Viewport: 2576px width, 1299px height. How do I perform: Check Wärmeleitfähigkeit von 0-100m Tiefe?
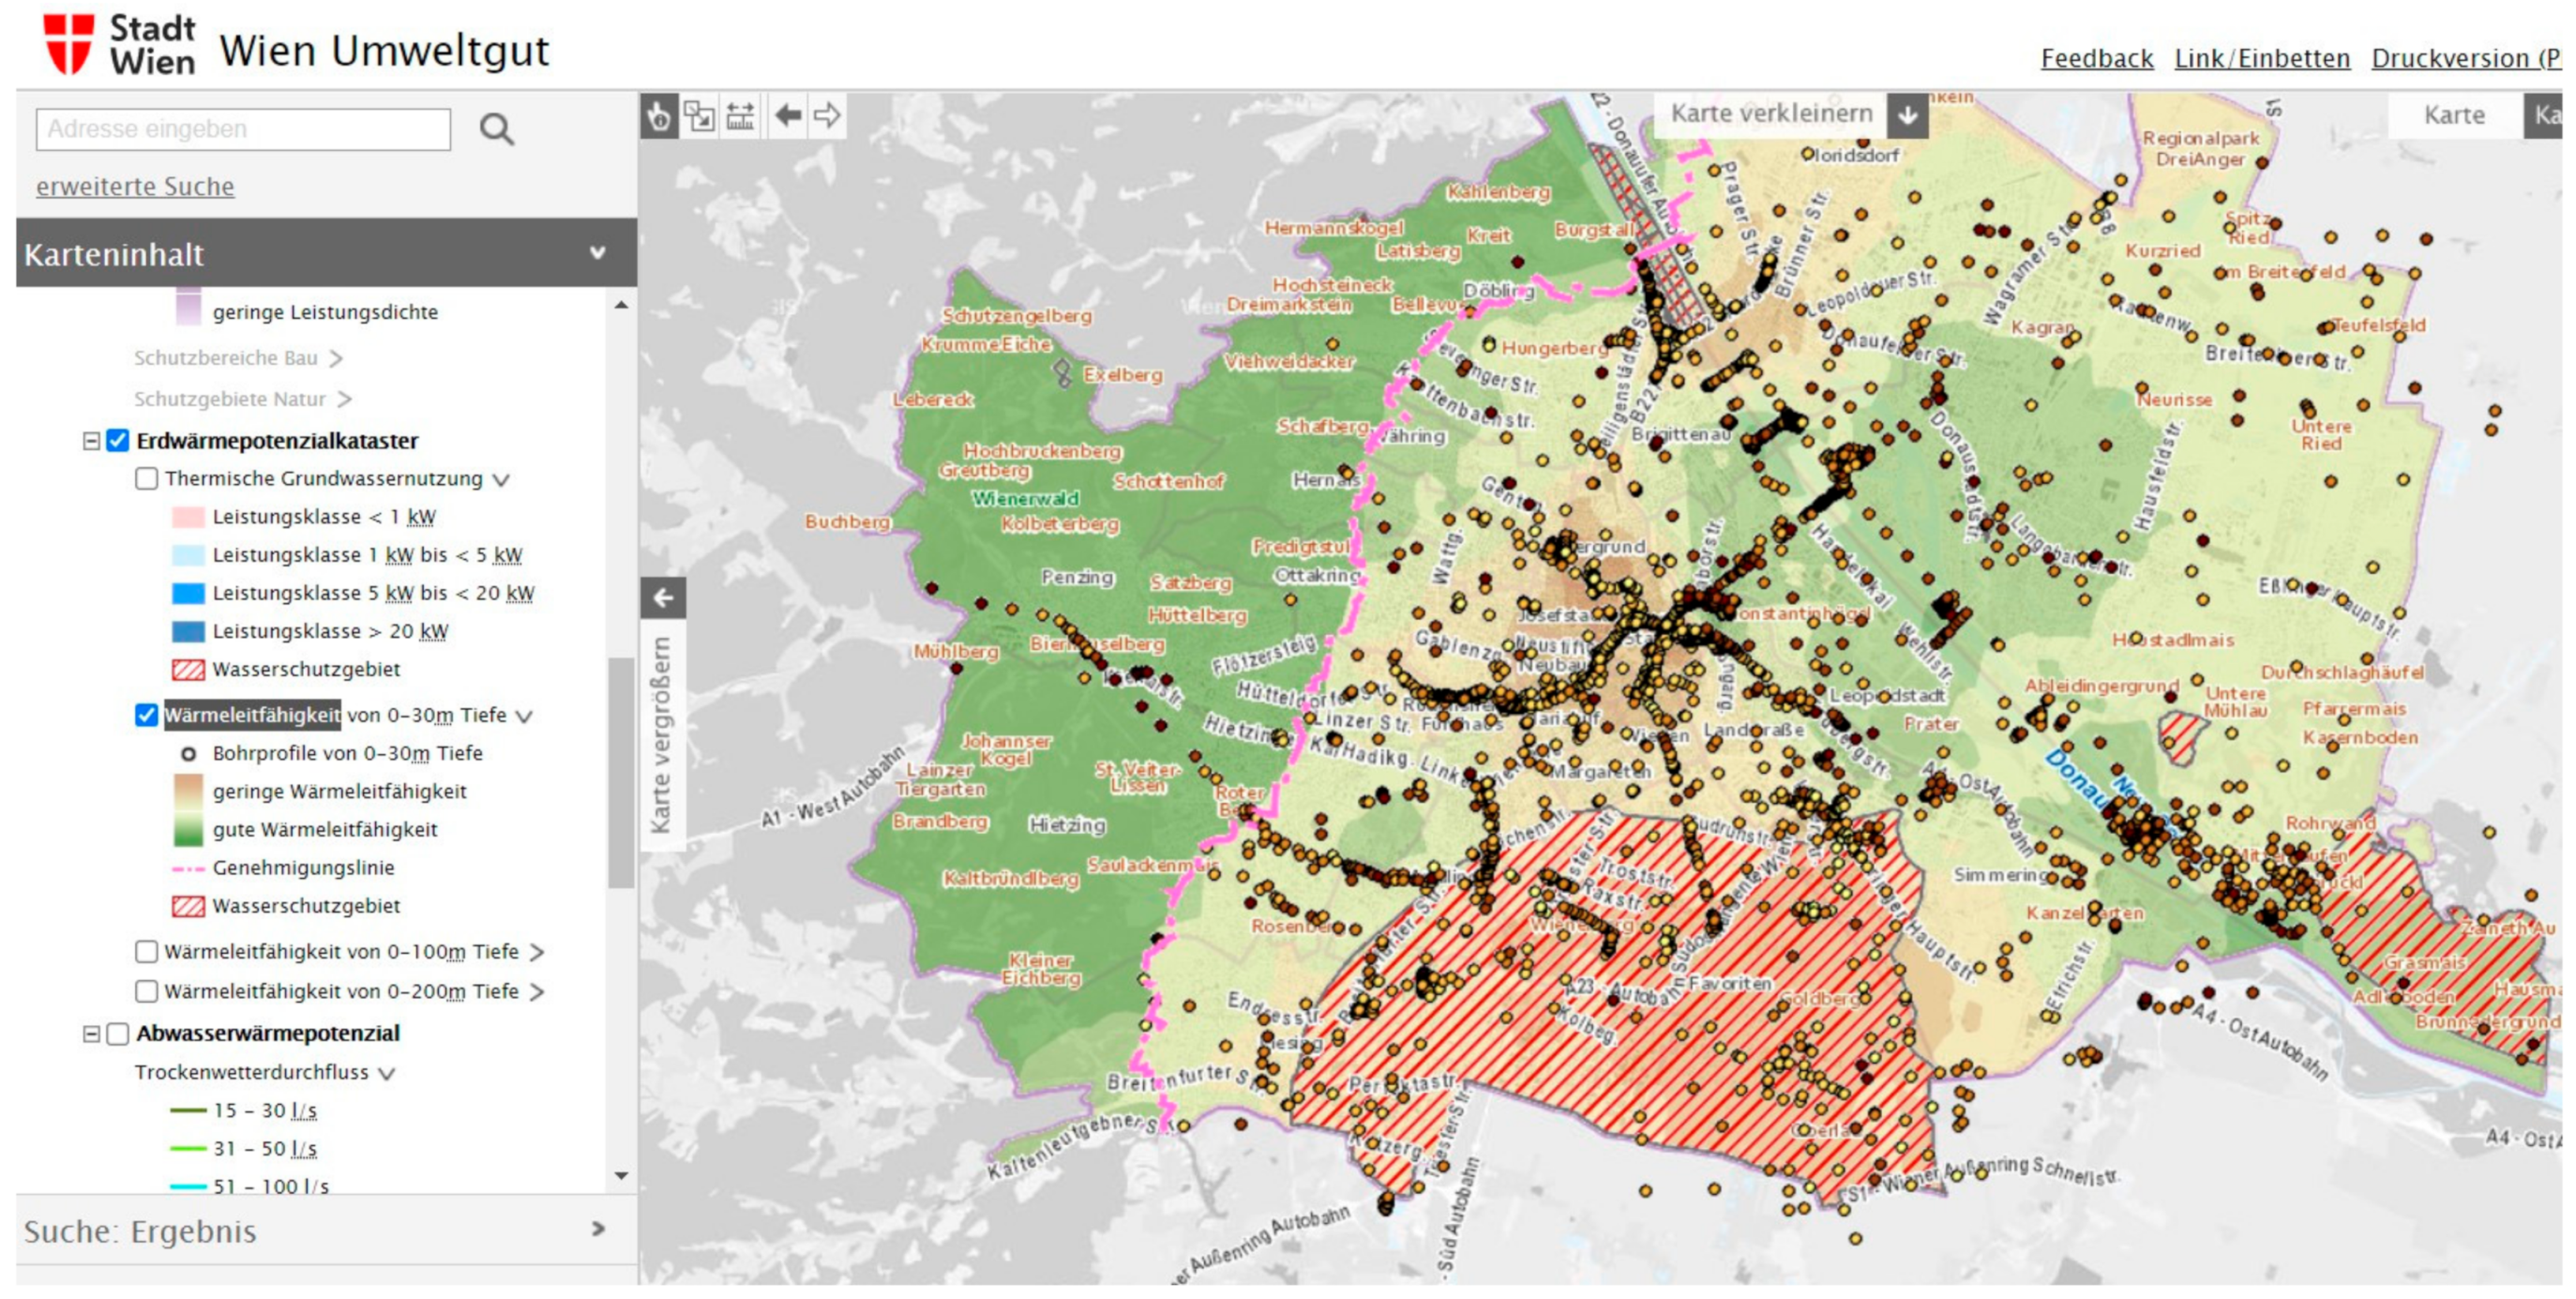click(146, 952)
